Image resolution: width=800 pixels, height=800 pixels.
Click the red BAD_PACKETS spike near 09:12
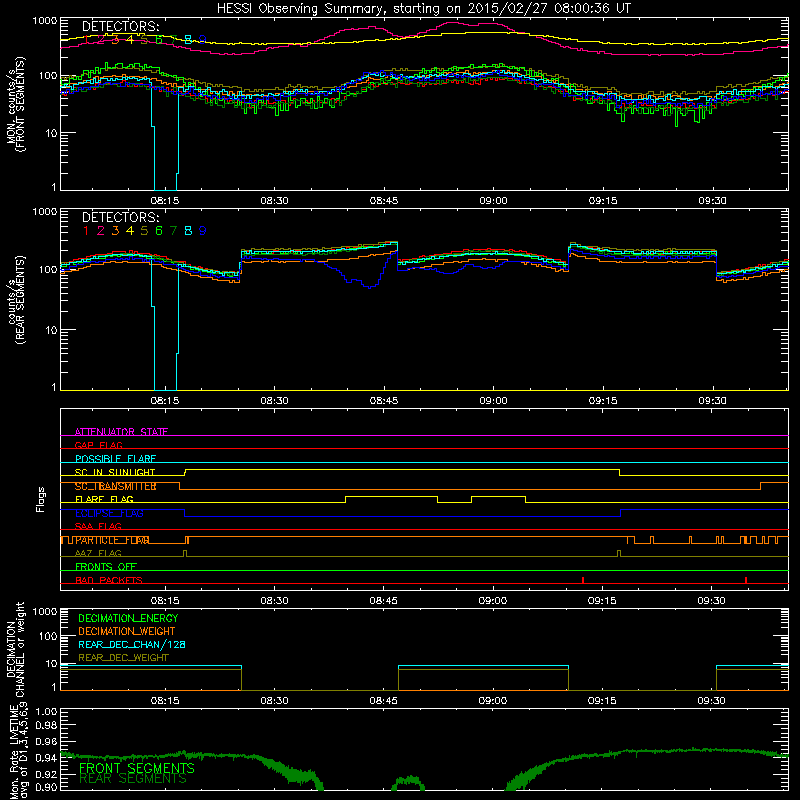(x=583, y=580)
